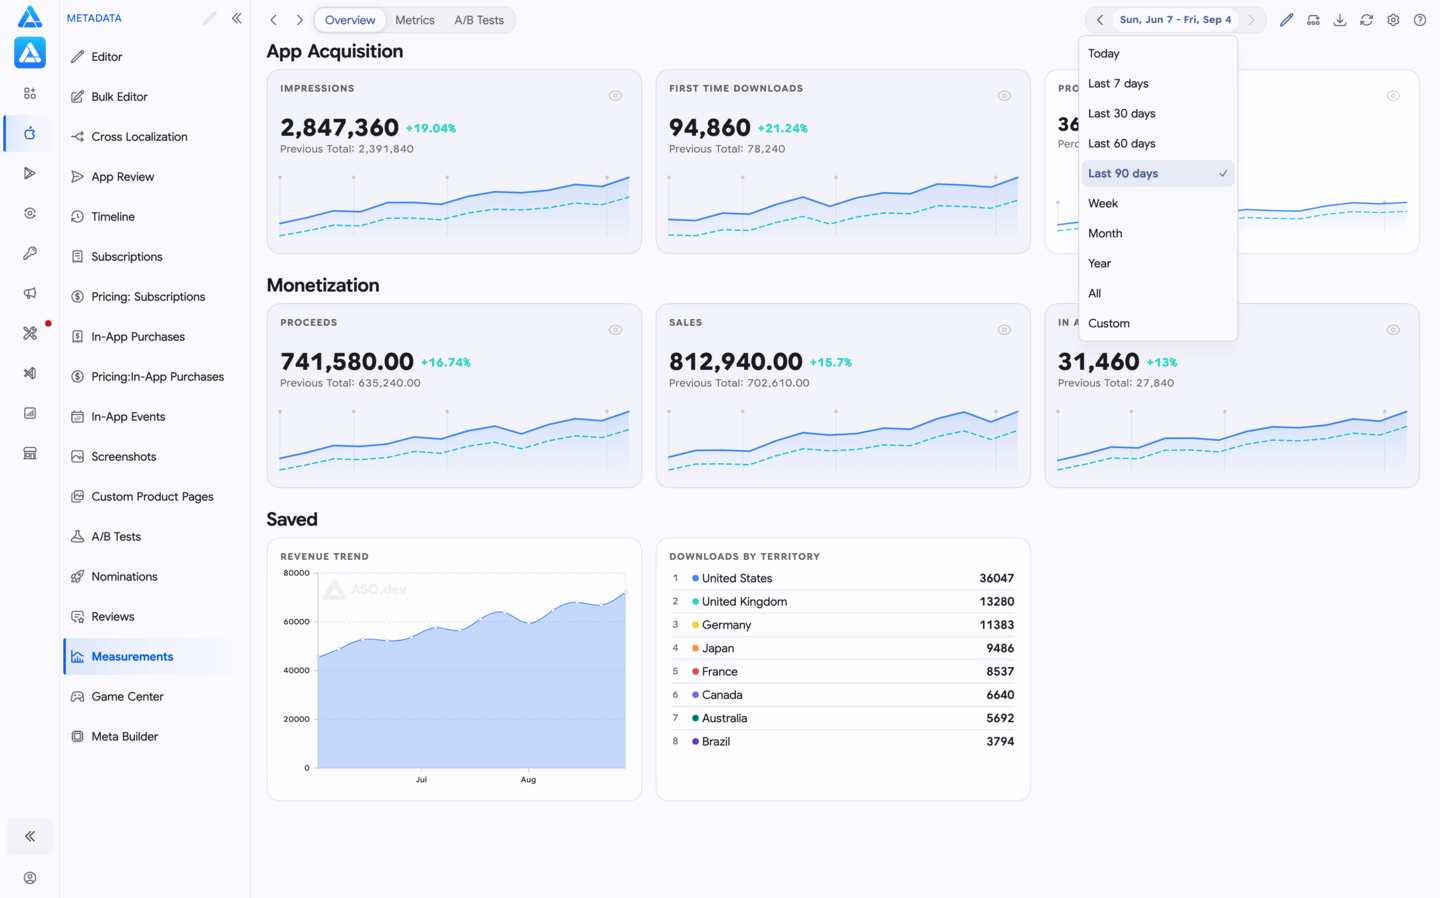Open the key icon section in the rail
Image resolution: width=1440 pixels, height=898 pixels.
coord(30,253)
